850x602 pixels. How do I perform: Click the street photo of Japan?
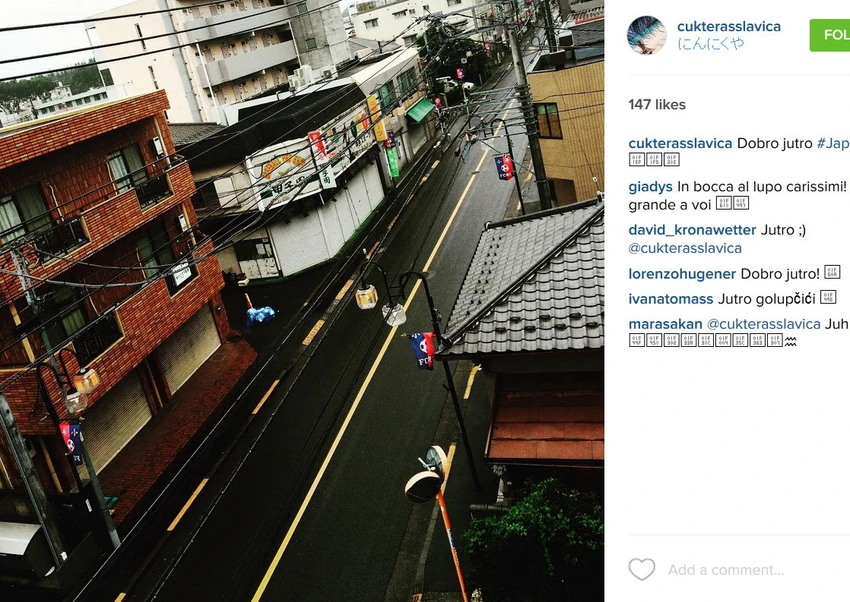point(302,301)
